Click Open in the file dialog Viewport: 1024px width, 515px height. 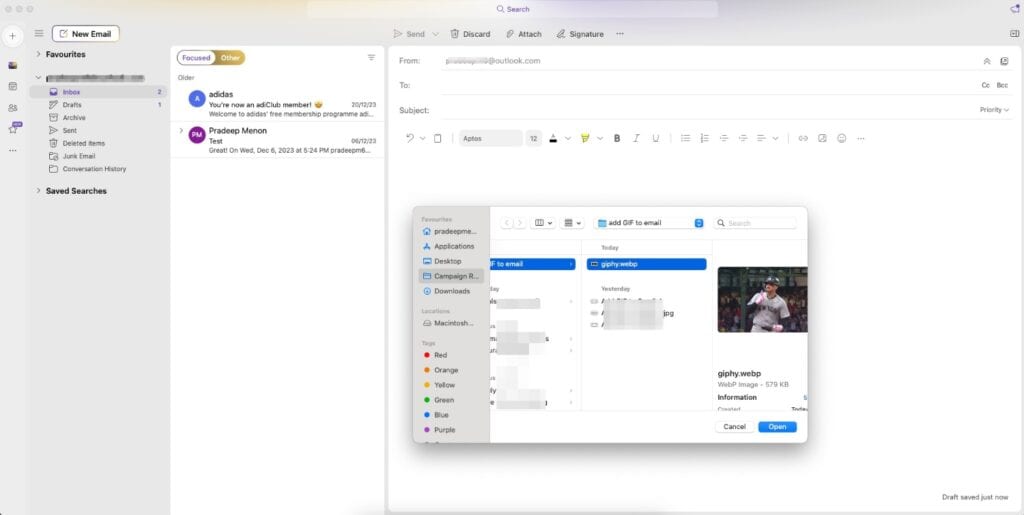click(x=777, y=427)
